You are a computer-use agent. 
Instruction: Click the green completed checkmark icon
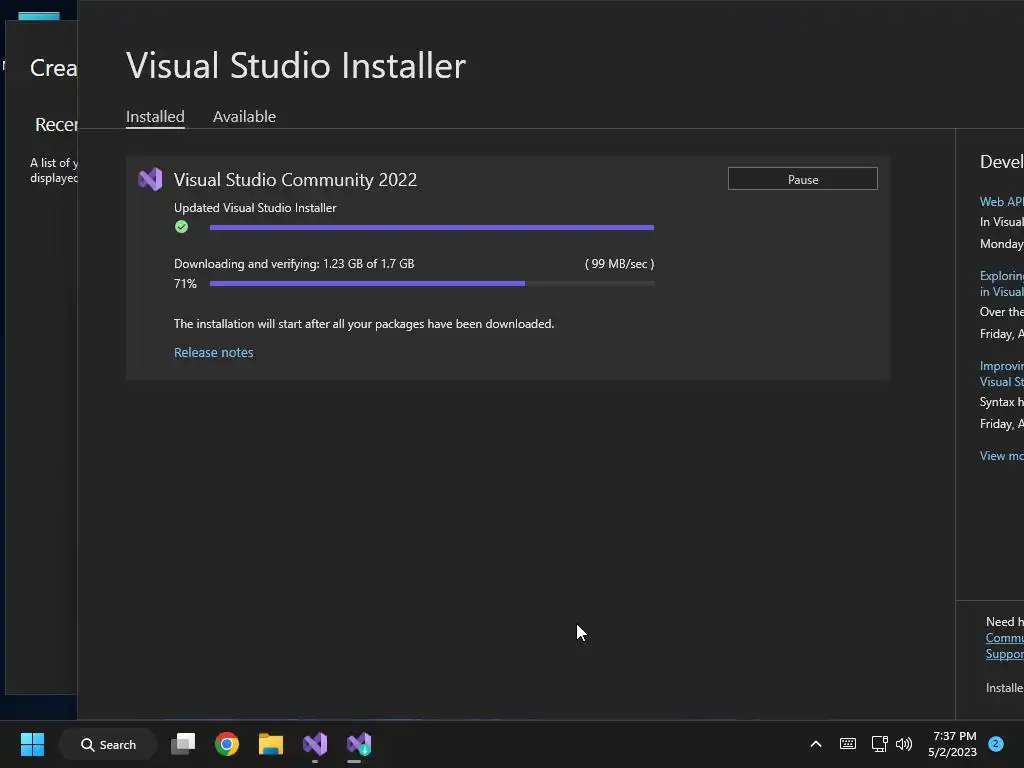pyautogui.click(x=182, y=227)
